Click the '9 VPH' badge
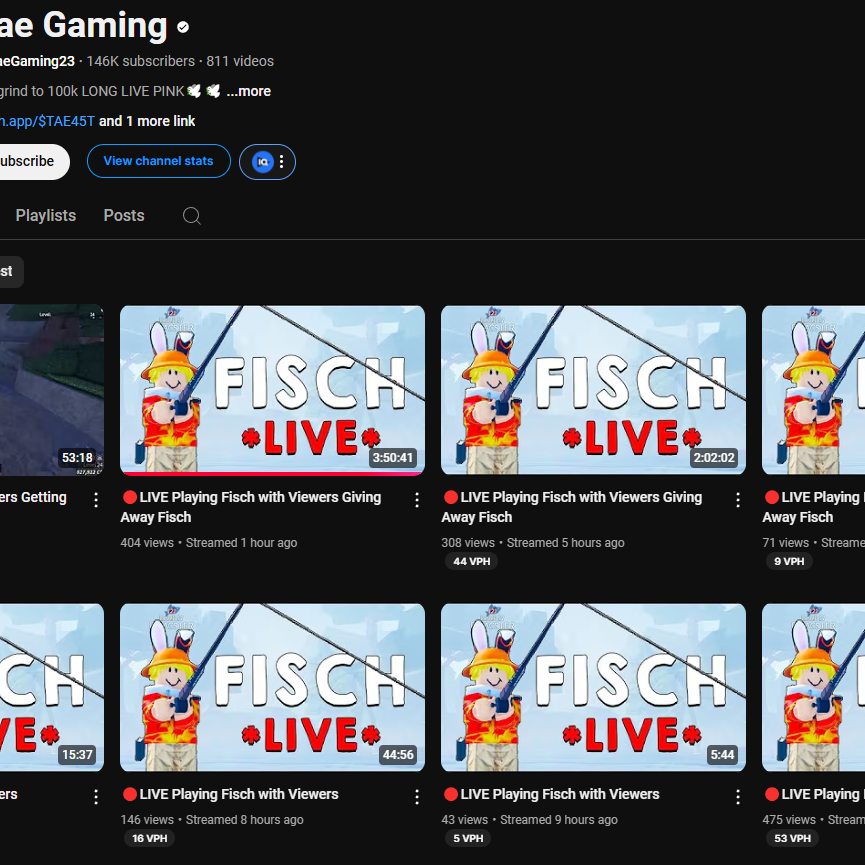Viewport: 865px width, 865px height. click(789, 562)
